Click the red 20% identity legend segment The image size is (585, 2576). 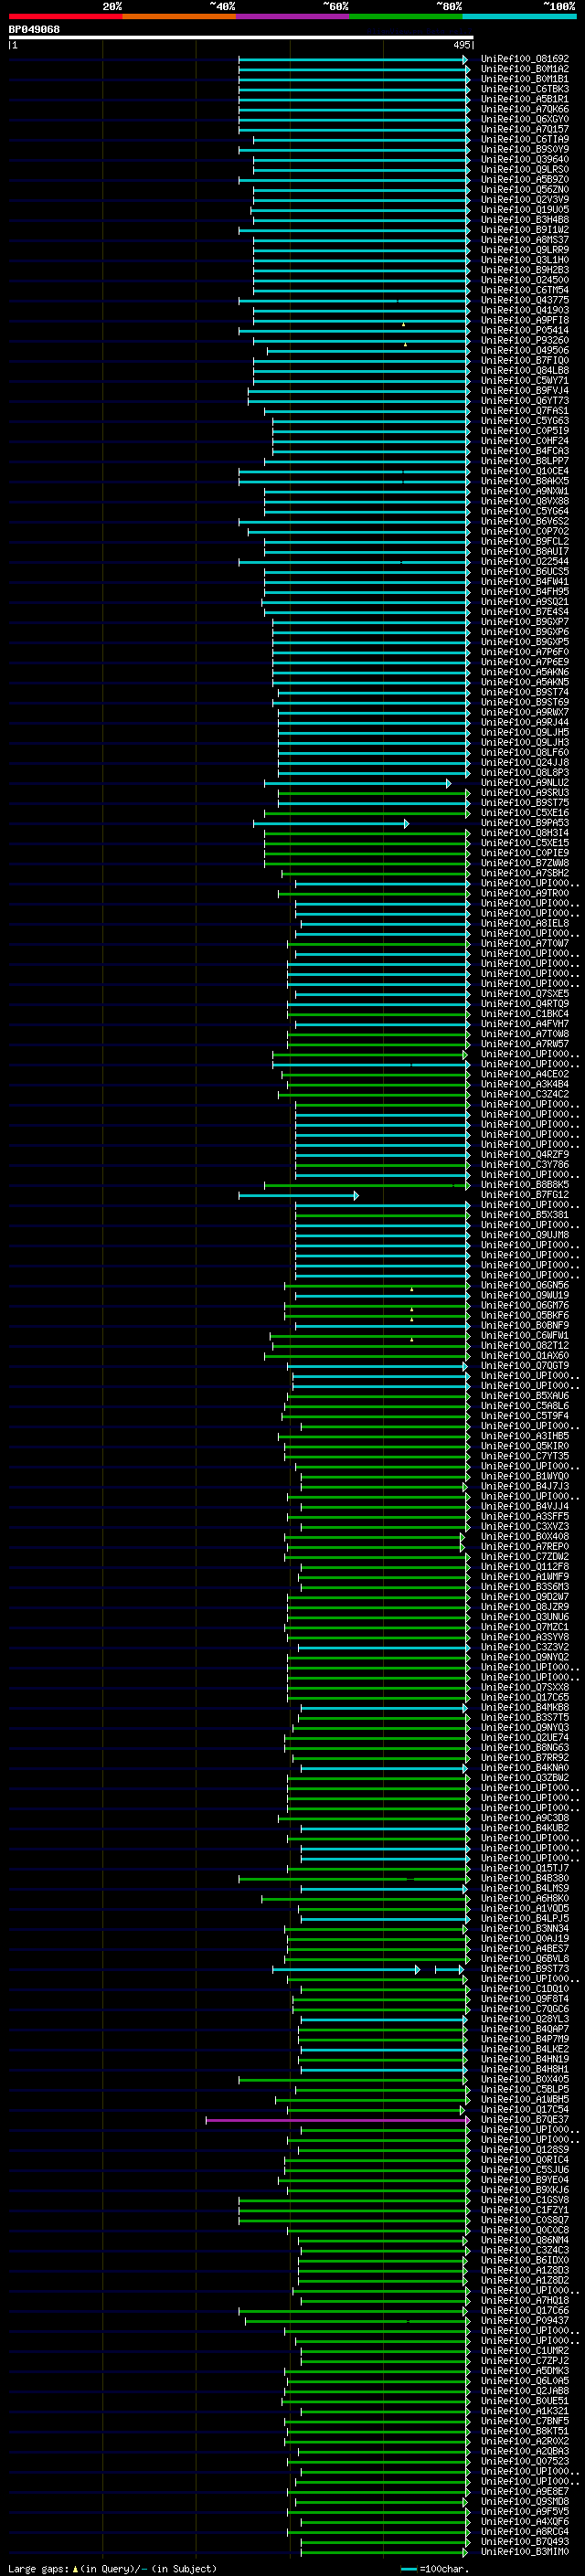pos(65,16)
